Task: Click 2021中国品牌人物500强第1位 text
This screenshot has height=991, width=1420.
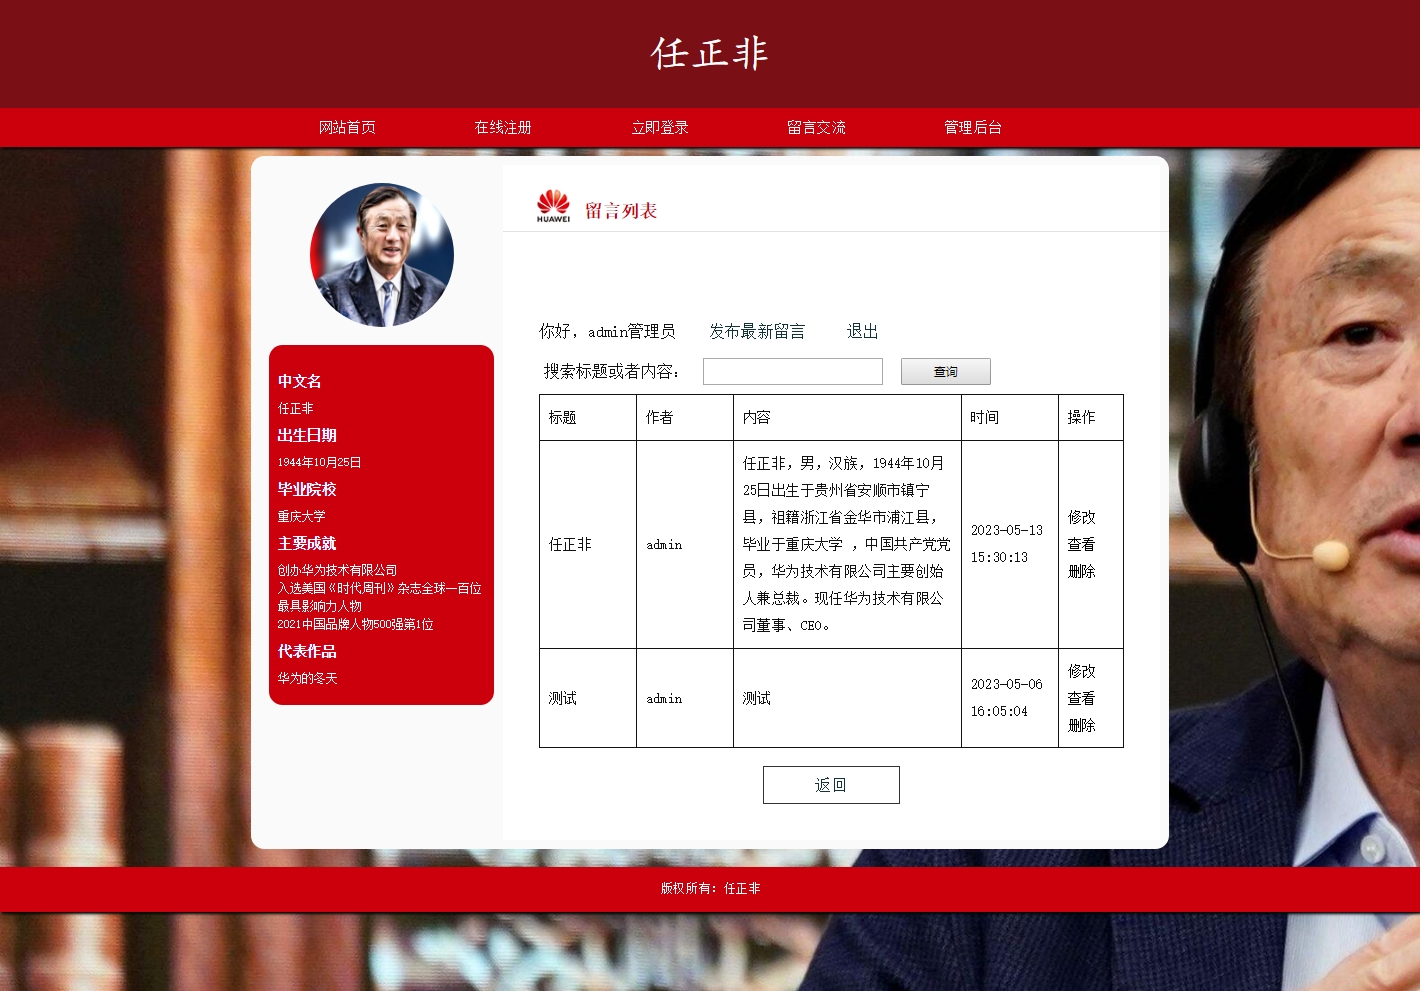Action: coord(355,624)
